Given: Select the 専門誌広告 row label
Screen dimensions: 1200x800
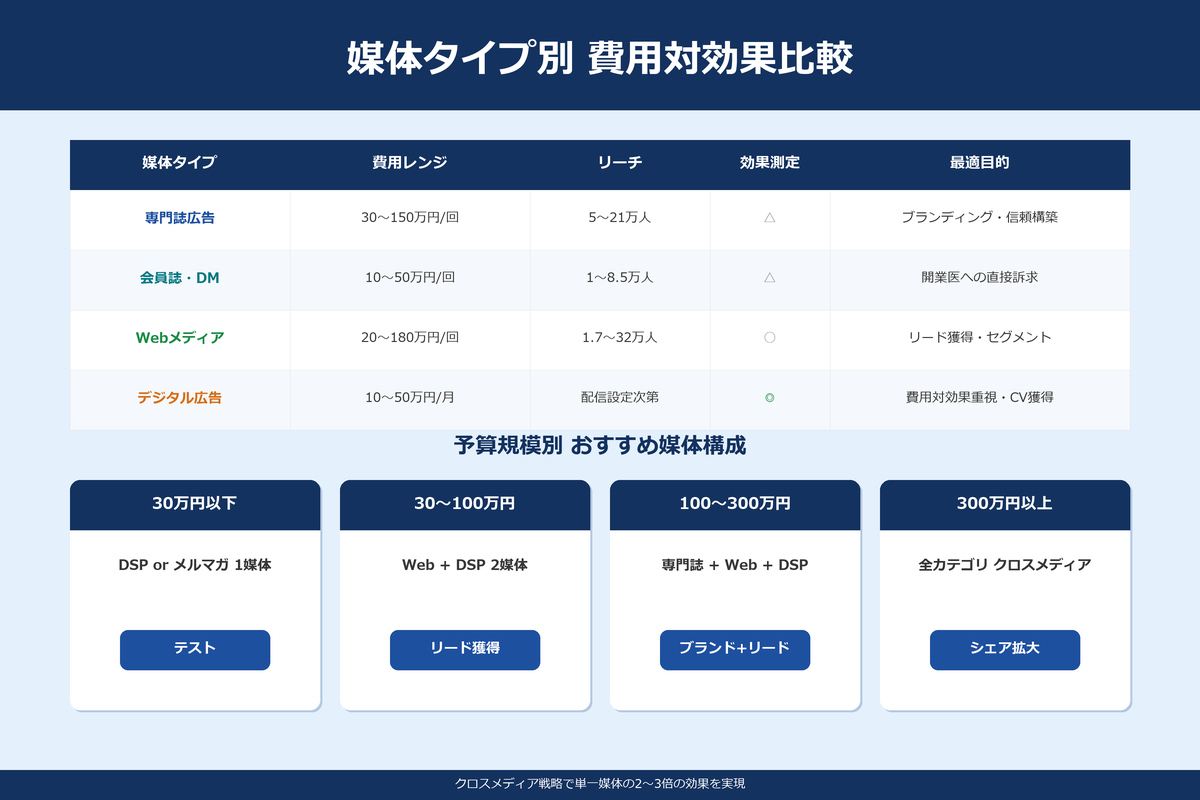Looking at the screenshot, I should [x=178, y=219].
